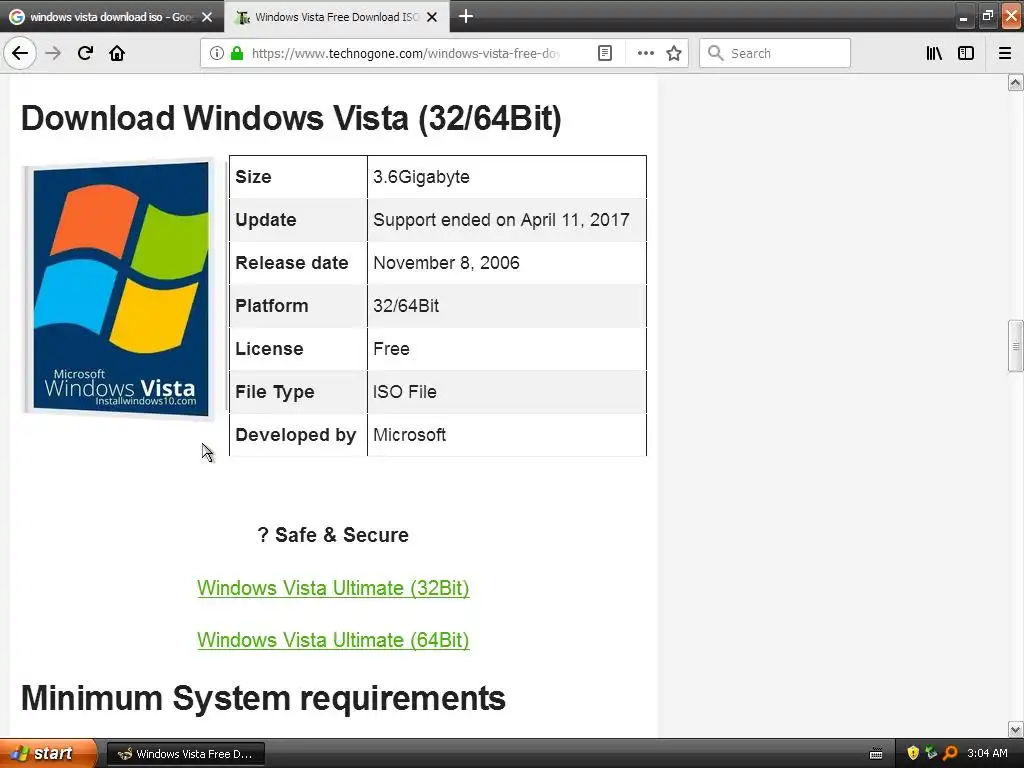Click the green secure padlock icon

(x=237, y=53)
